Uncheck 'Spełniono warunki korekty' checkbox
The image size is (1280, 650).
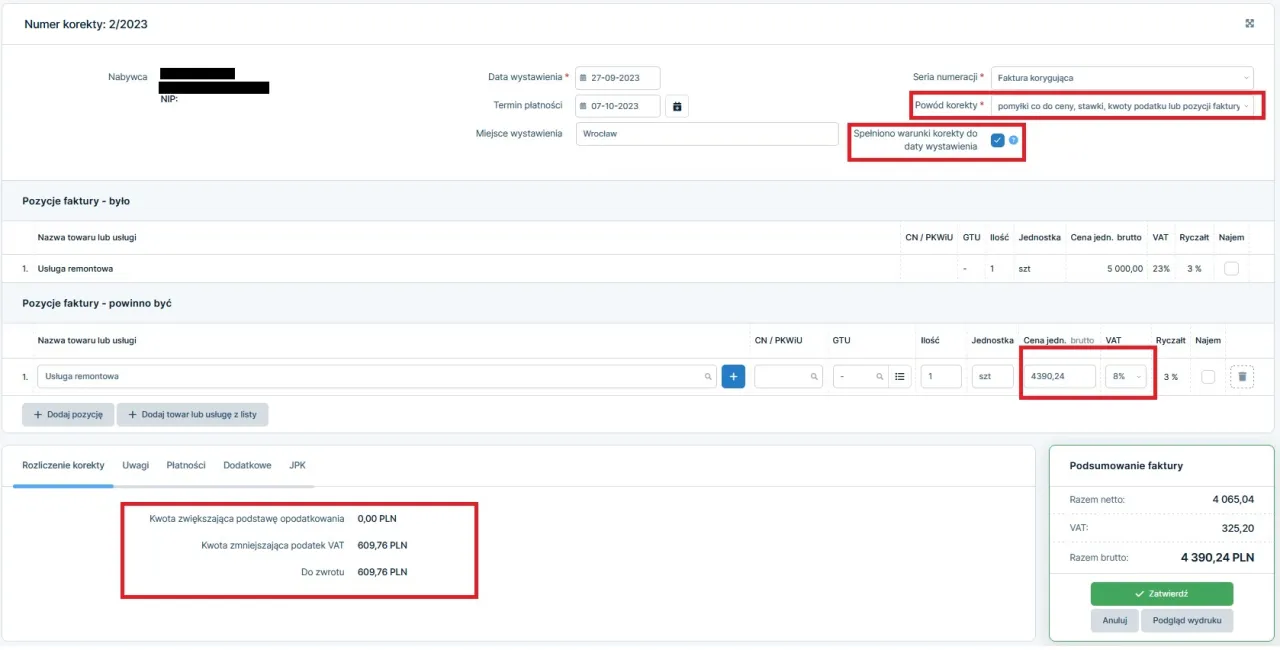pos(997,140)
